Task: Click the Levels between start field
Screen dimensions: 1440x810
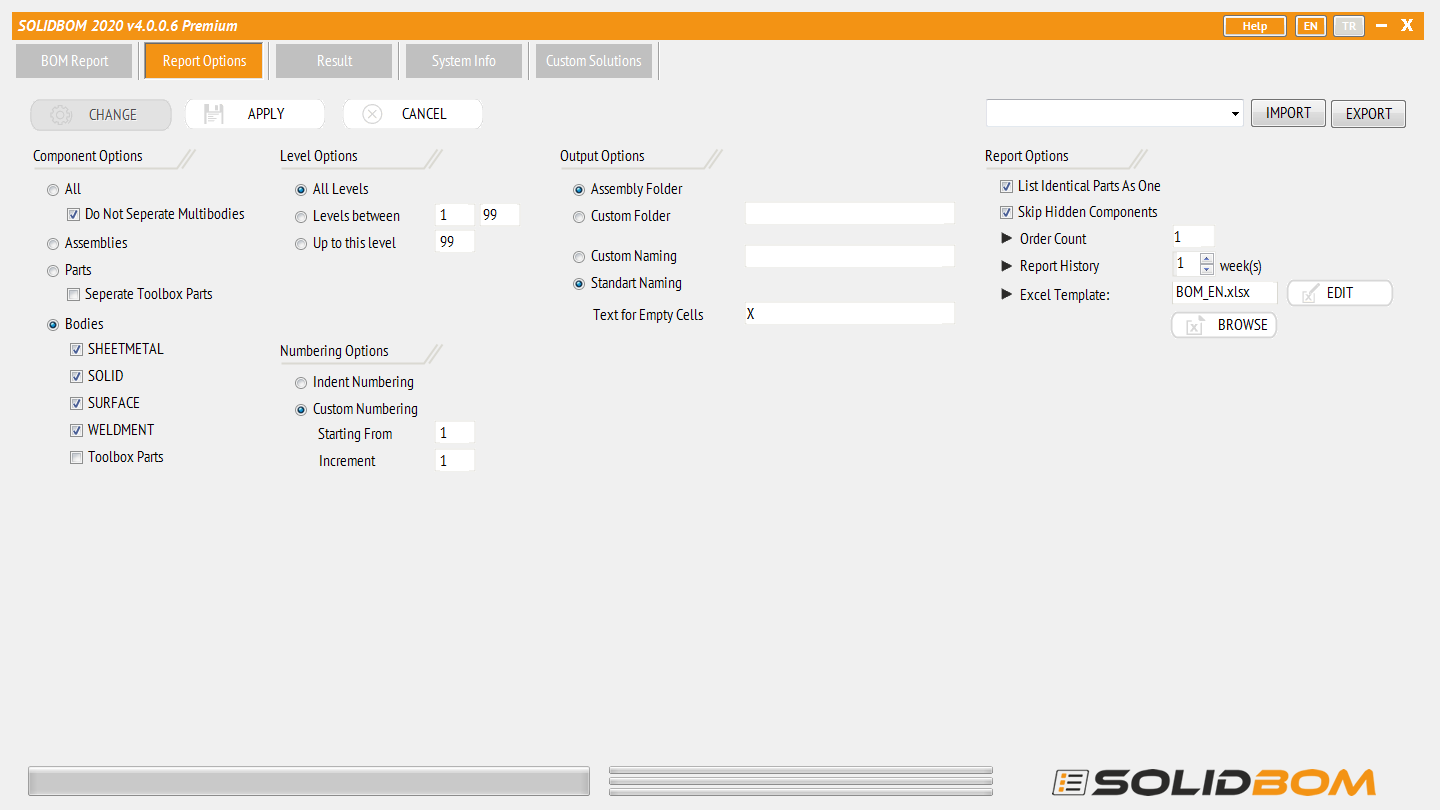Action: [455, 215]
